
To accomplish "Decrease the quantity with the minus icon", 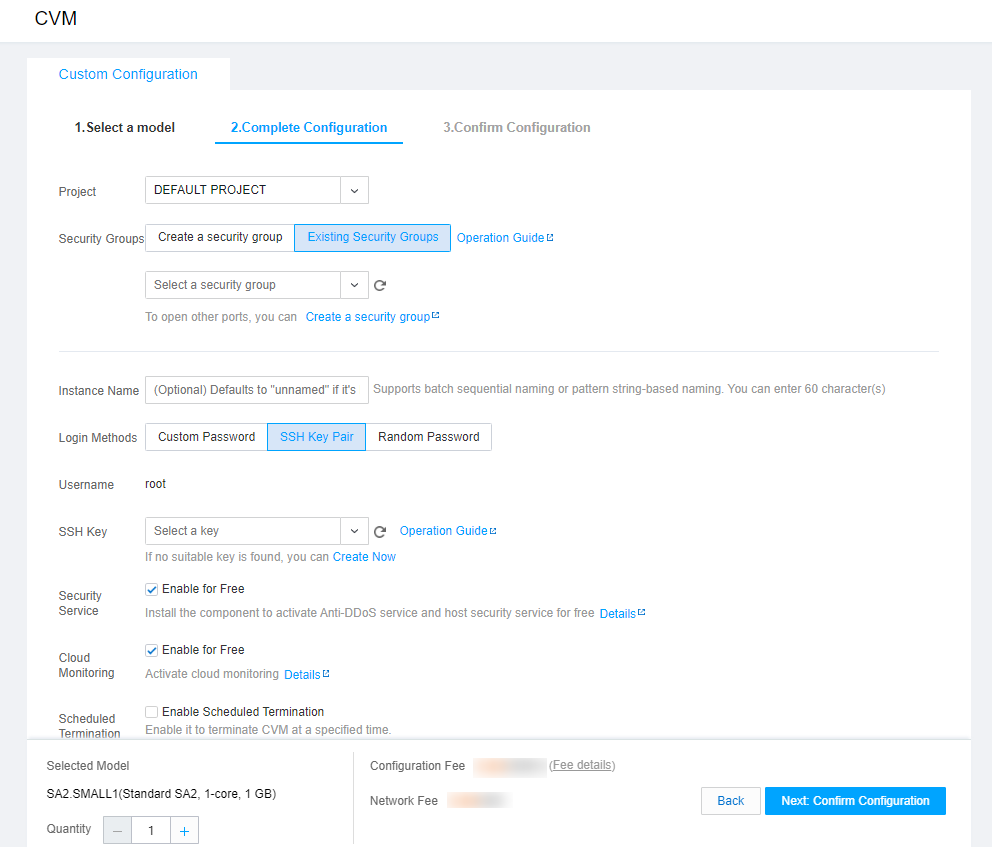I will click(x=117, y=829).
